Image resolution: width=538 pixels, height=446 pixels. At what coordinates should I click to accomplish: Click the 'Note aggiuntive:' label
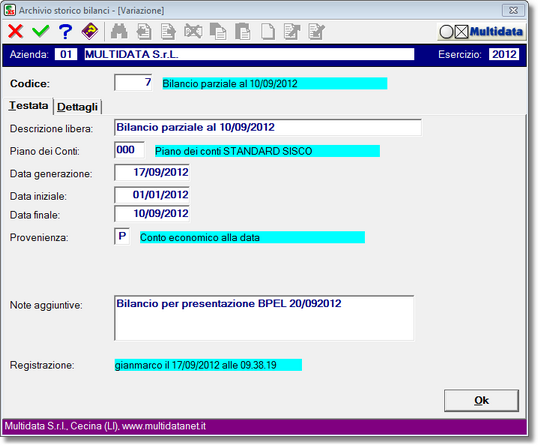pyautogui.click(x=46, y=305)
